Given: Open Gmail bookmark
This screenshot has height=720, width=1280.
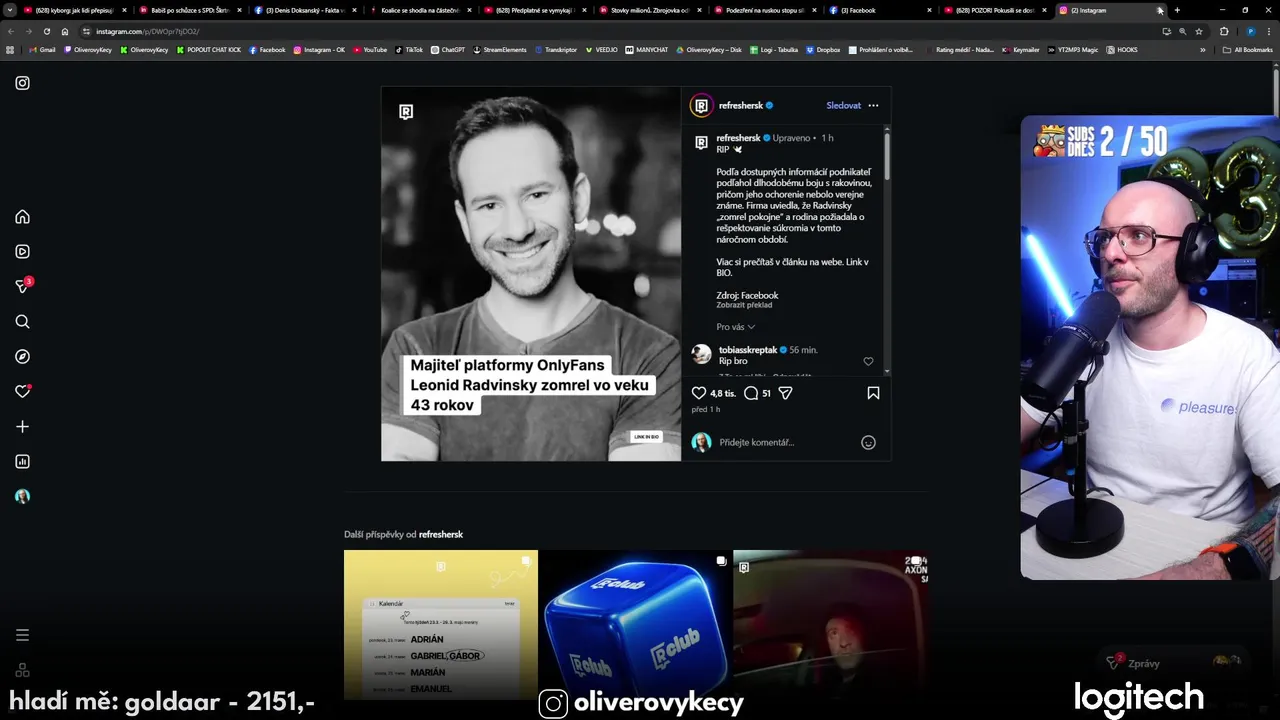Looking at the screenshot, I should 42,49.
